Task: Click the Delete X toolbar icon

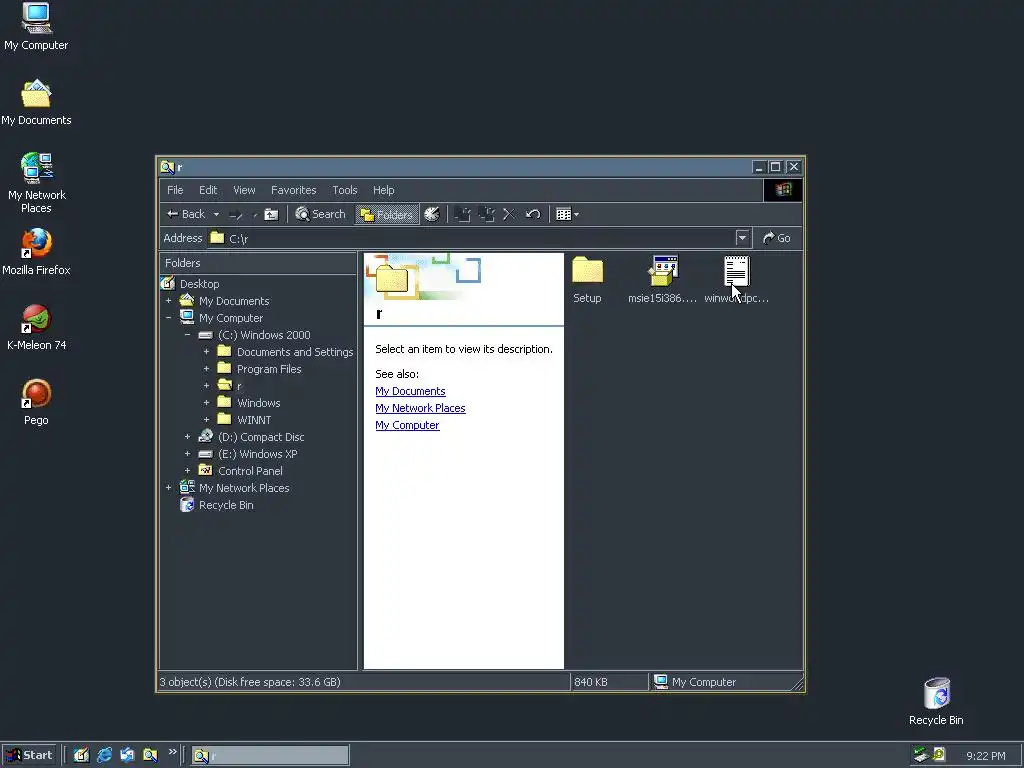Action: click(509, 214)
